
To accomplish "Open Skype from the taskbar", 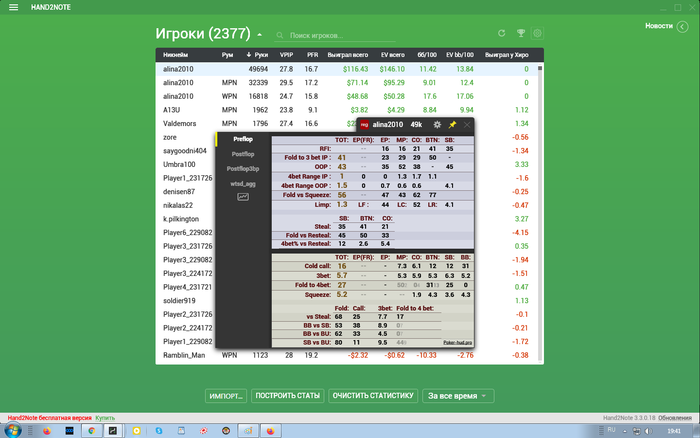I will [x=159, y=431].
